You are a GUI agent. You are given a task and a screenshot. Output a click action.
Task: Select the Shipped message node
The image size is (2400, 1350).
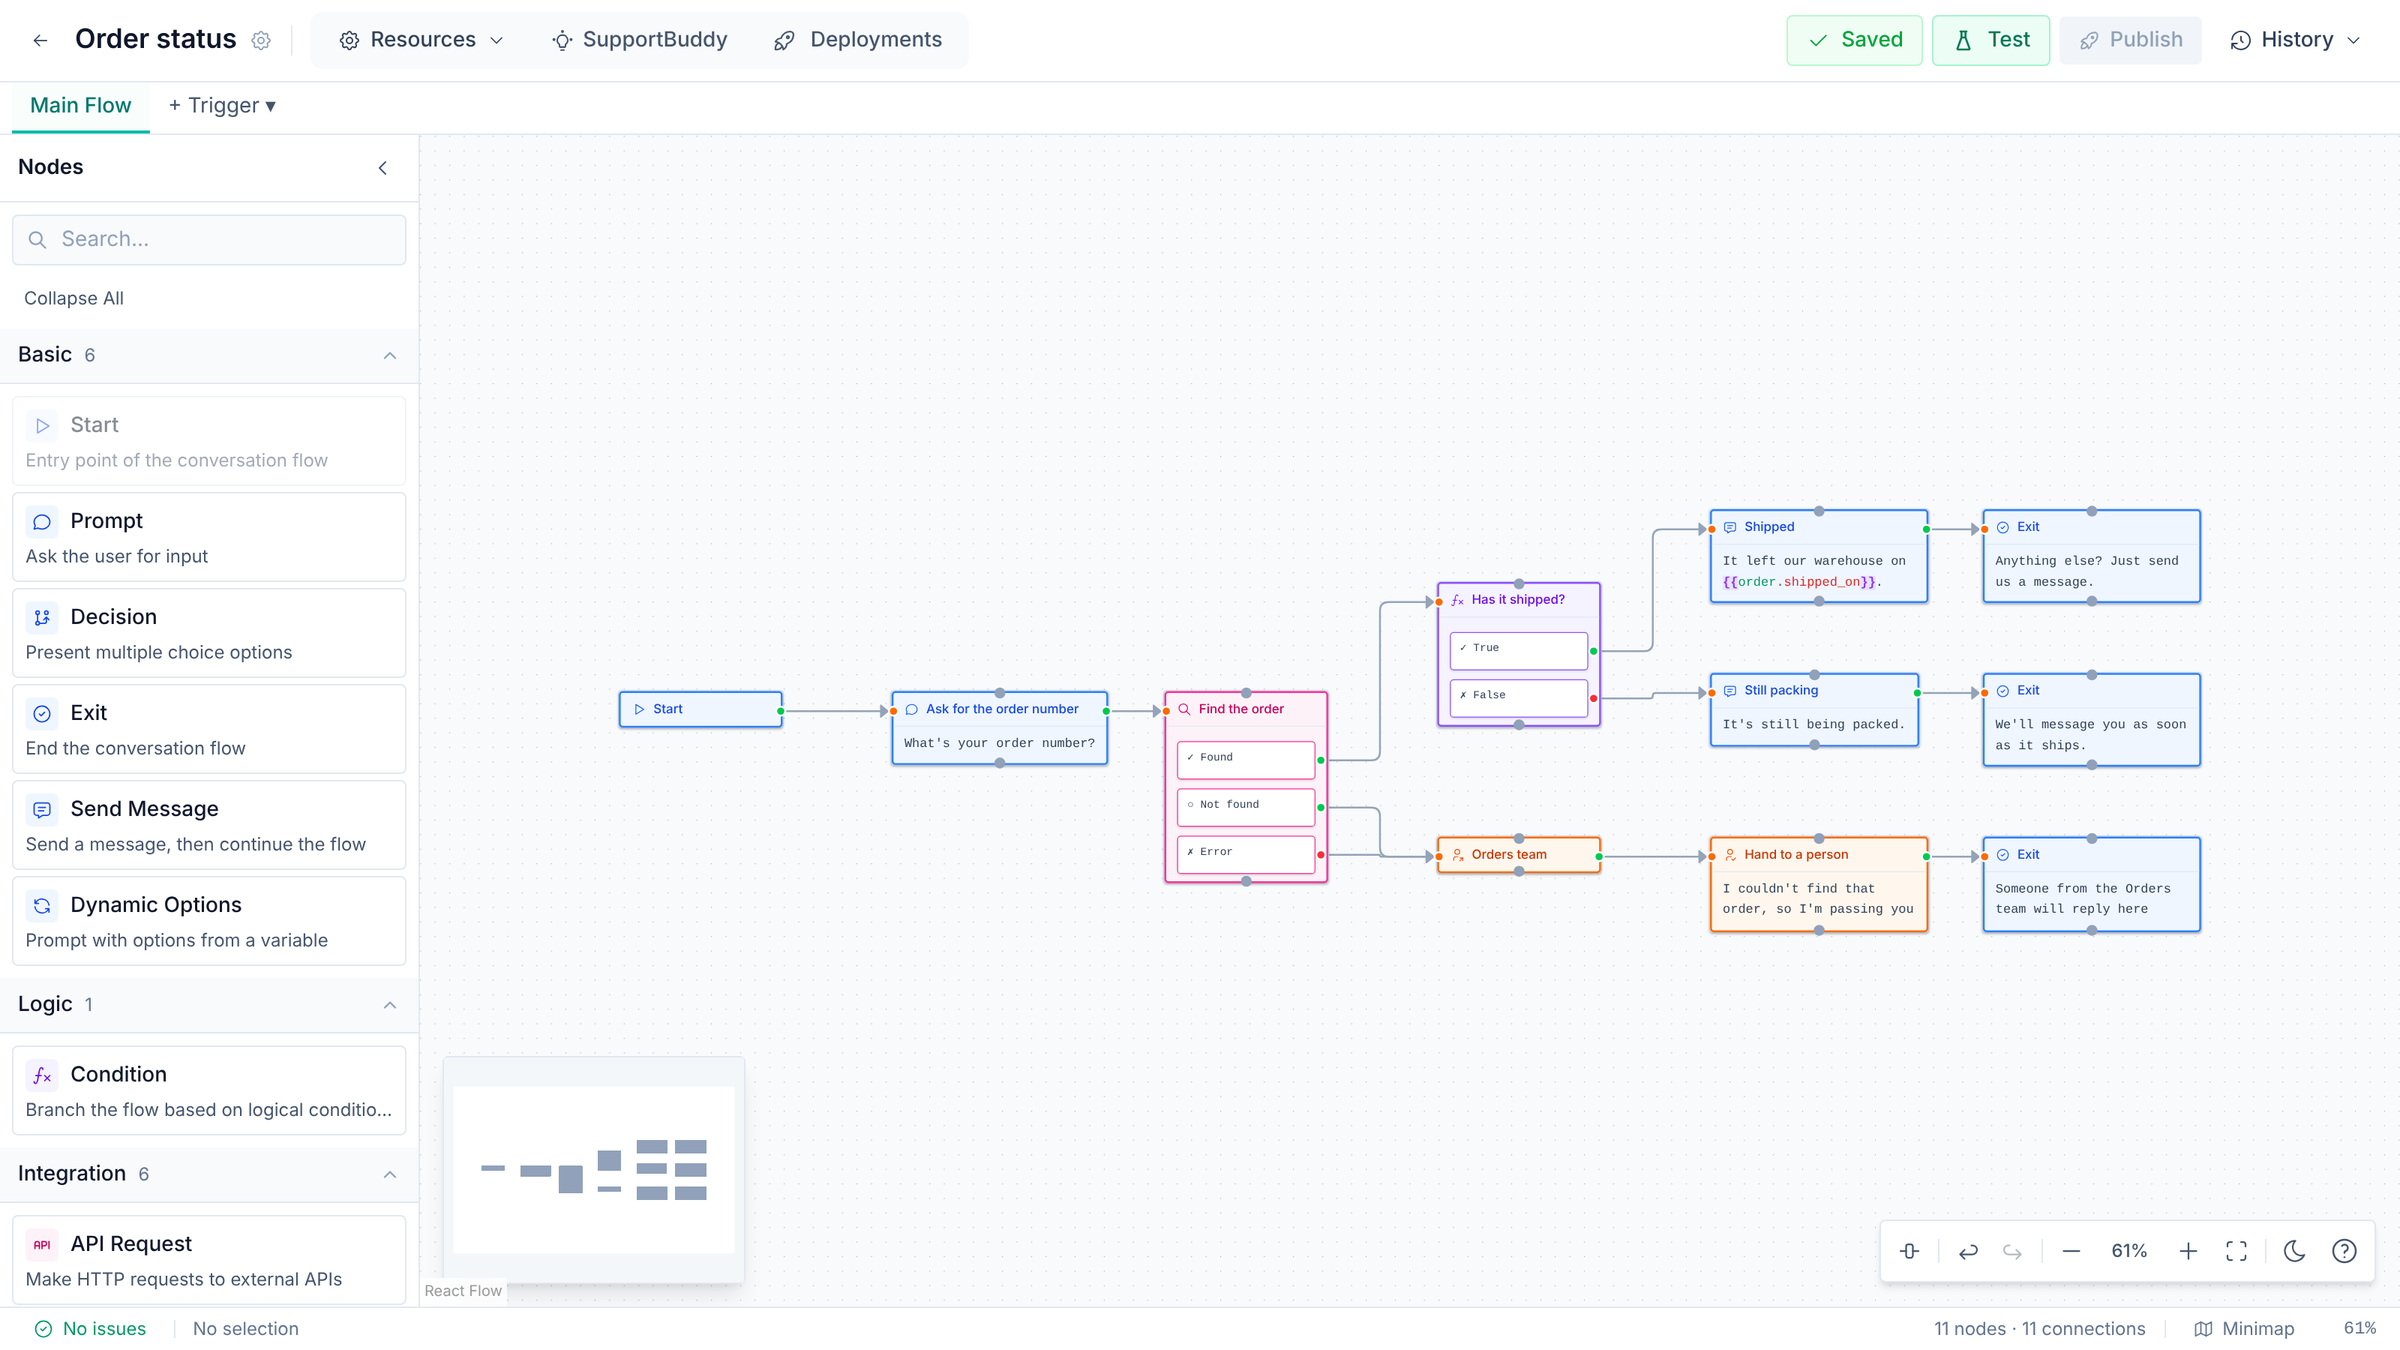click(x=1818, y=556)
